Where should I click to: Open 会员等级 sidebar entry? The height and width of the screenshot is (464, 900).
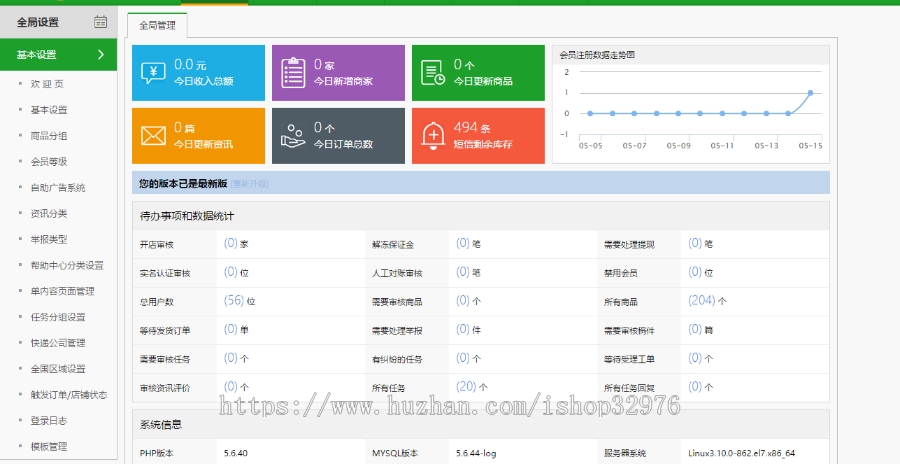pyautogui.click(x=49, y=161)
